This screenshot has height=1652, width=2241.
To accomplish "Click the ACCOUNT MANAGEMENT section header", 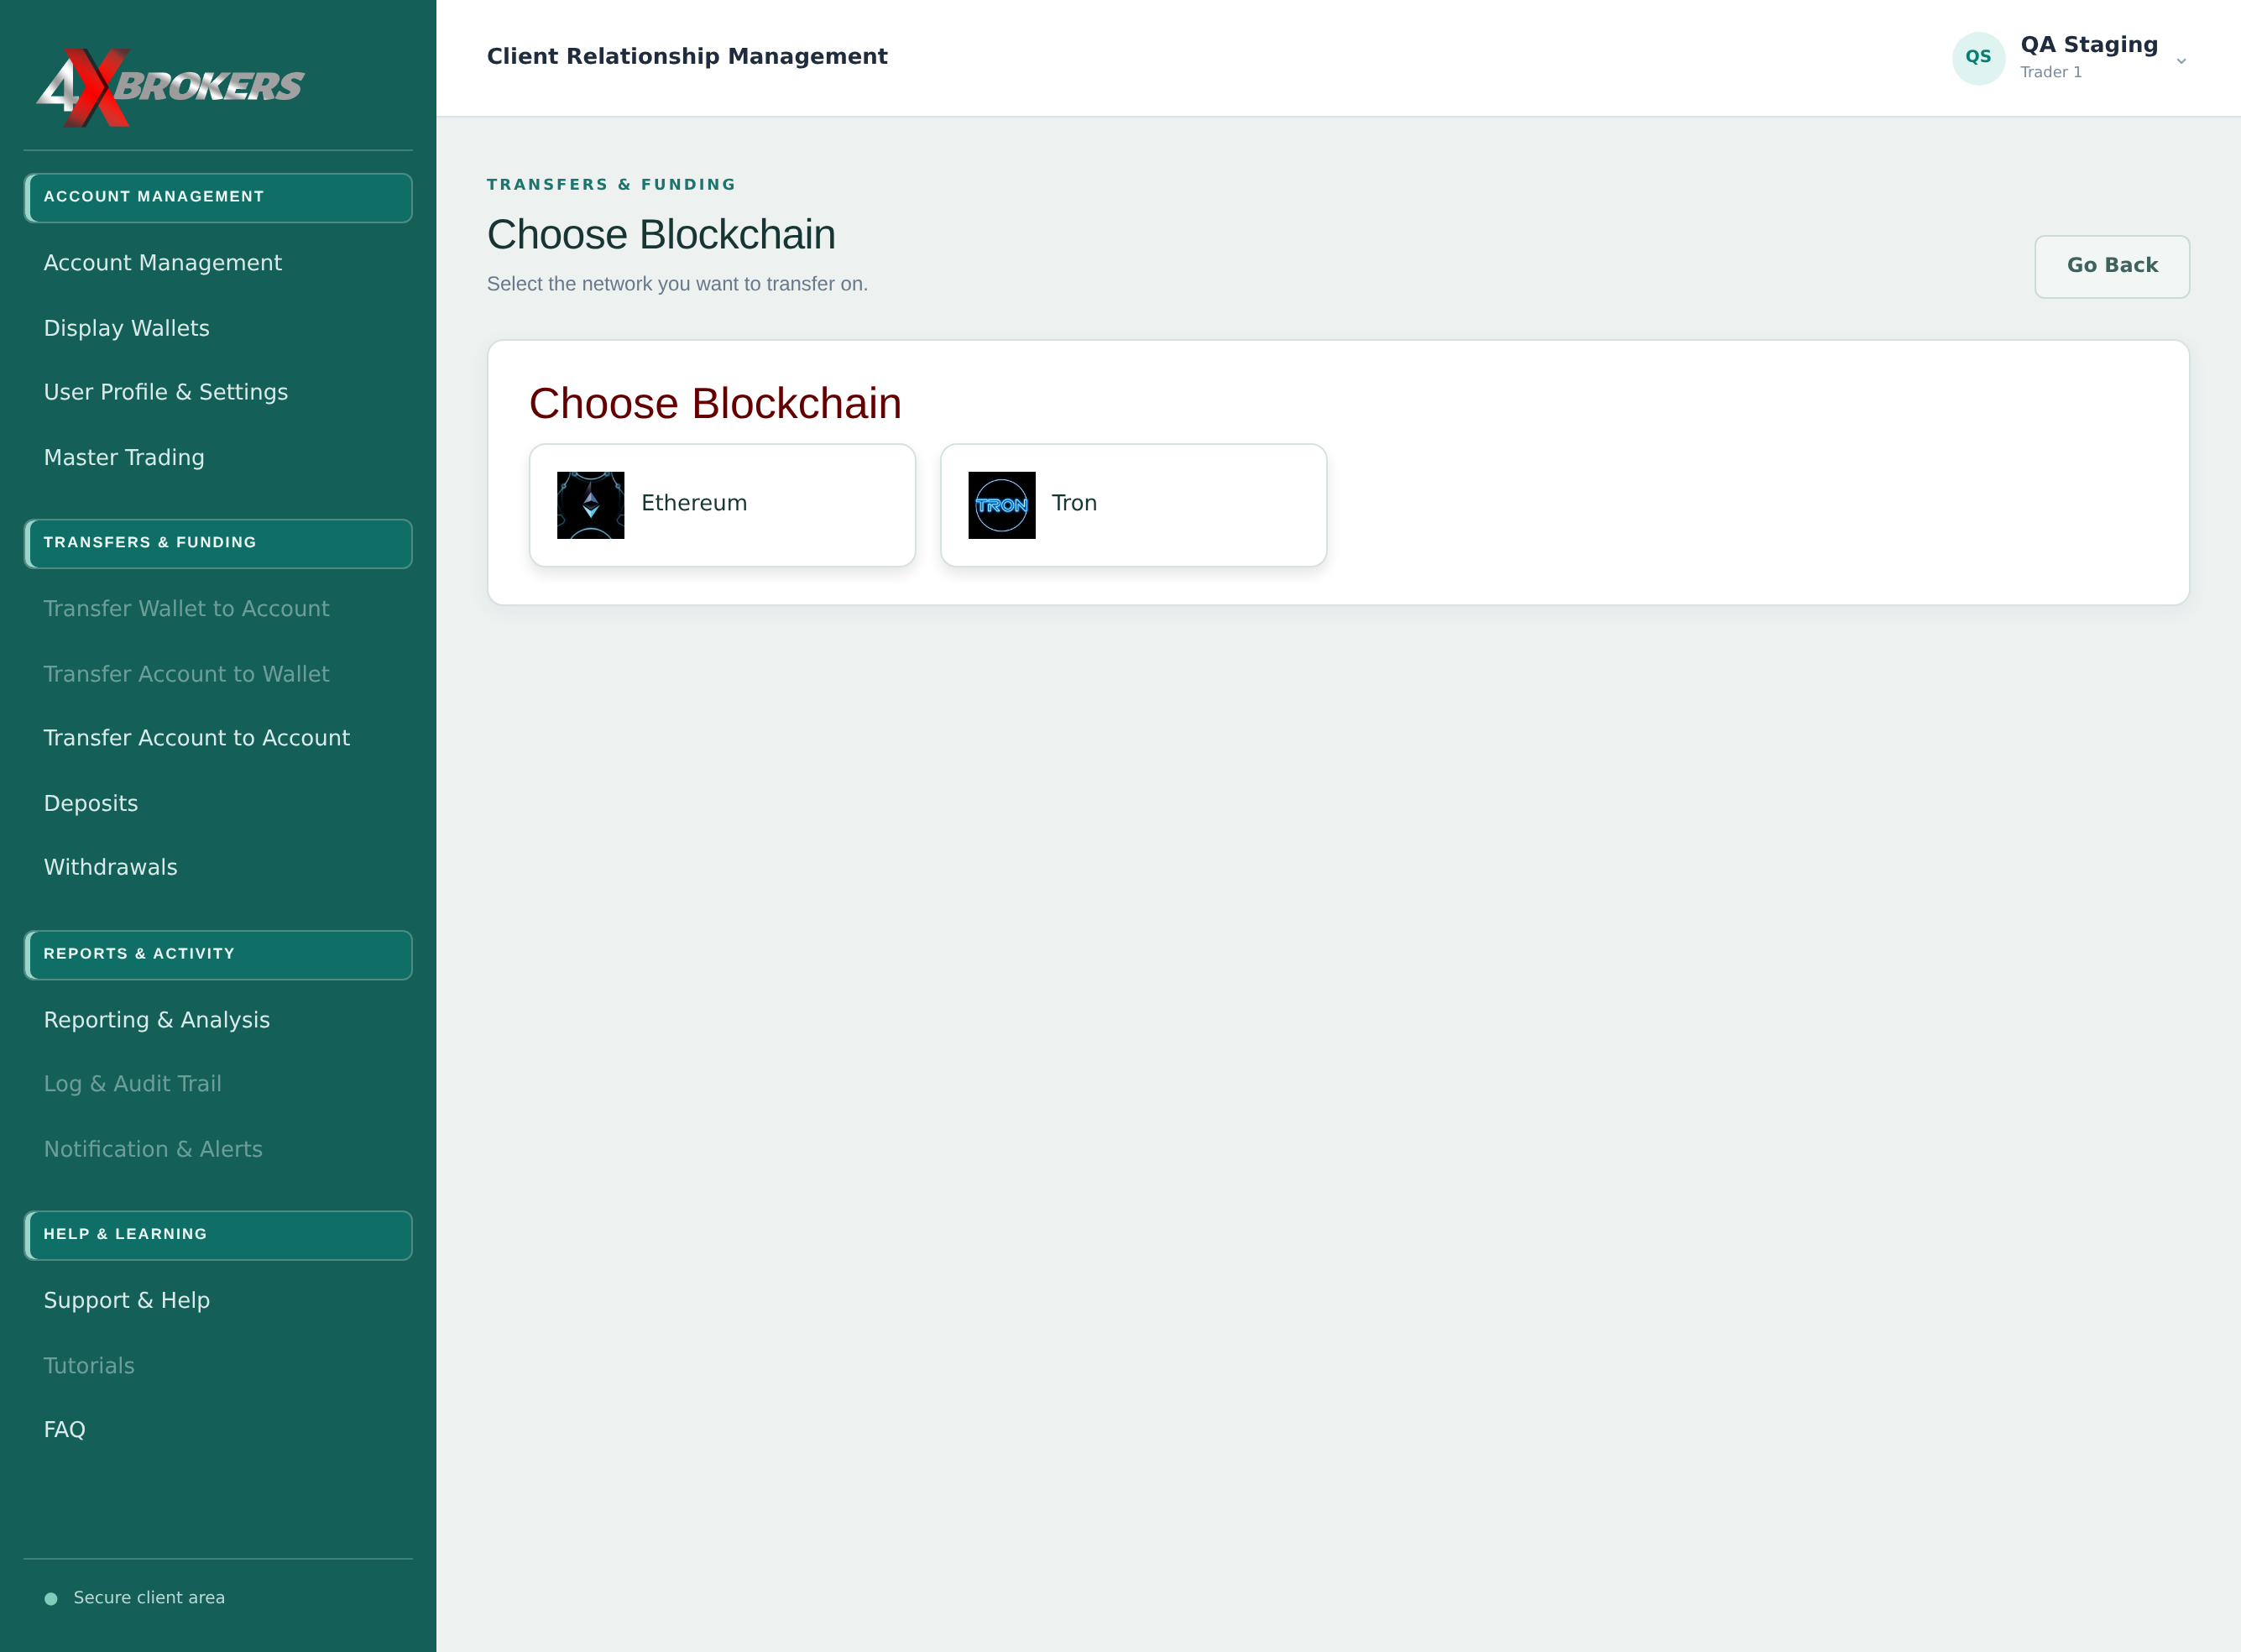I will [218, 198].
